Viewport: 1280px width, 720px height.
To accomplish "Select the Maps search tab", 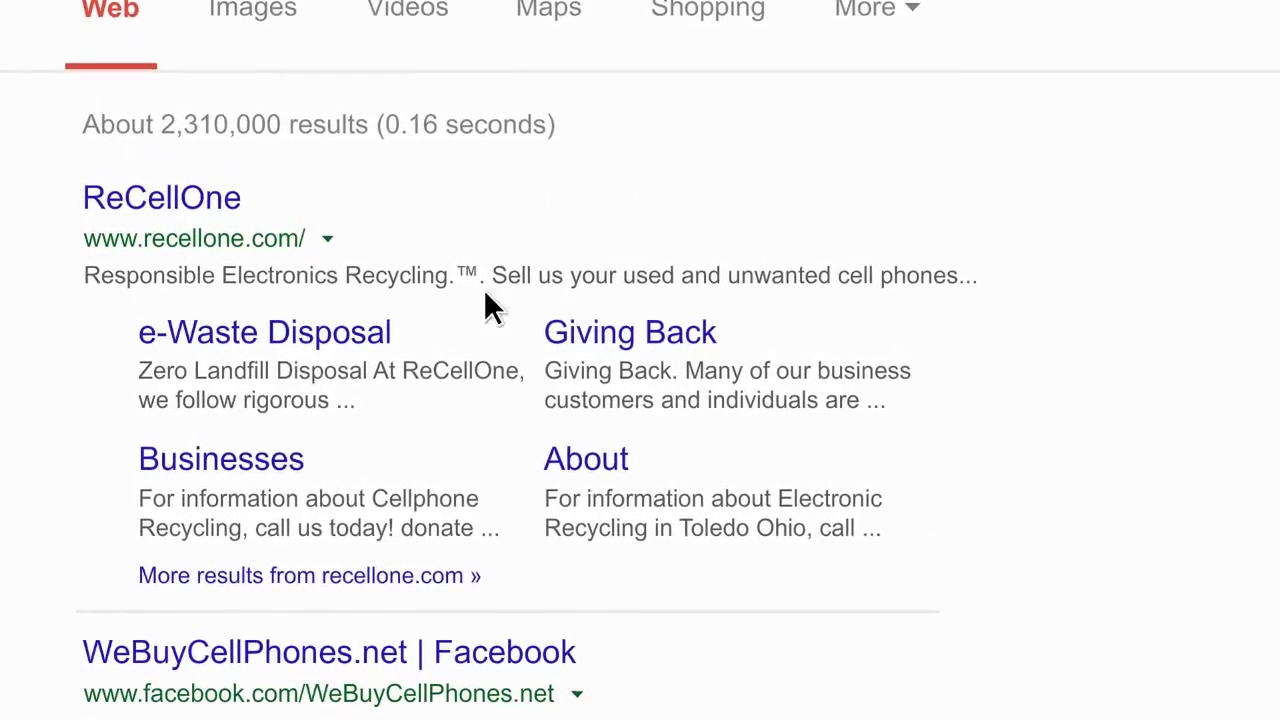I will click(548, 11).
